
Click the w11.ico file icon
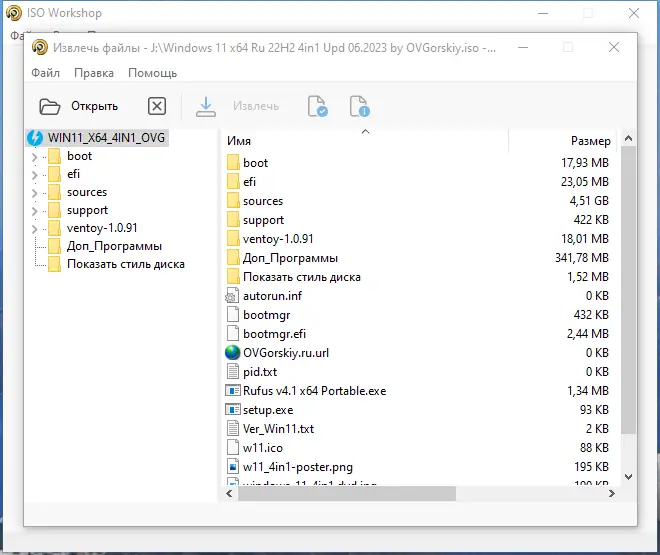click(233, 448)
